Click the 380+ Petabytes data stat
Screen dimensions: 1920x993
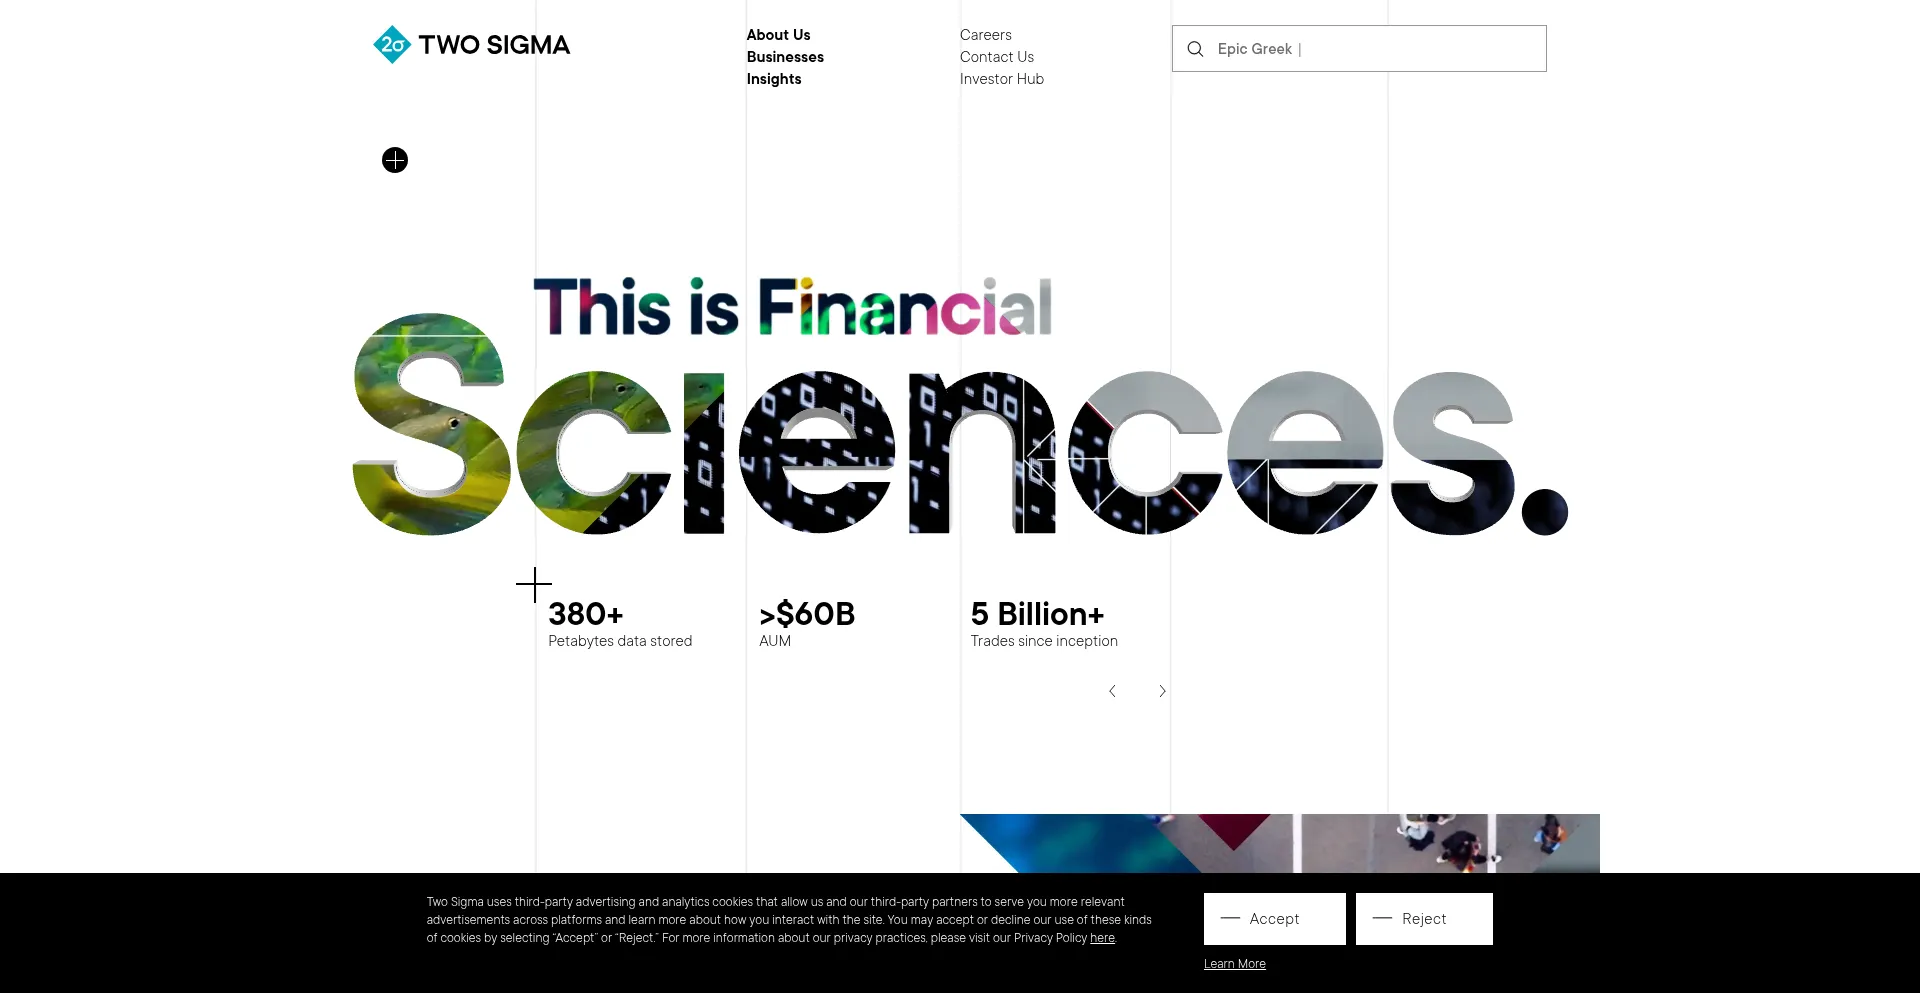[619, 624]
